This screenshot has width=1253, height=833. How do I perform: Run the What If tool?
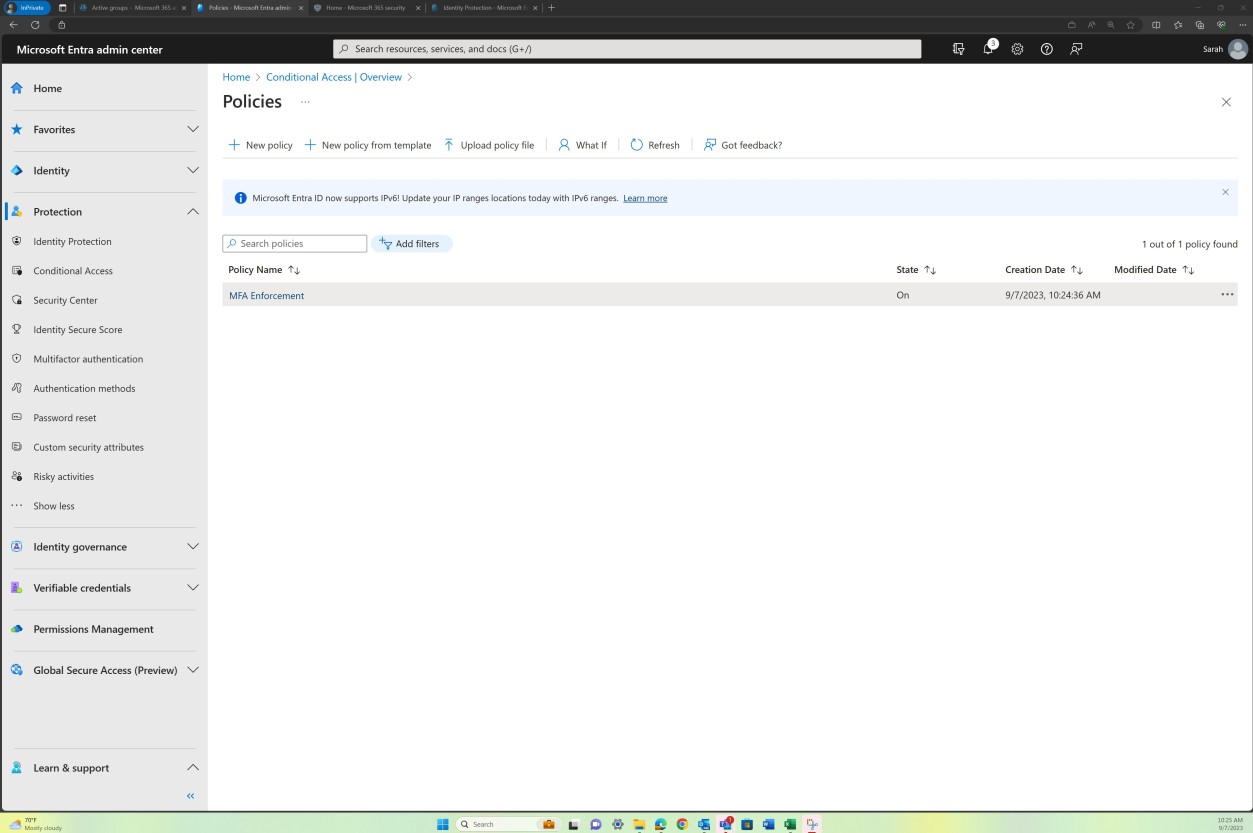coord(583,145)
